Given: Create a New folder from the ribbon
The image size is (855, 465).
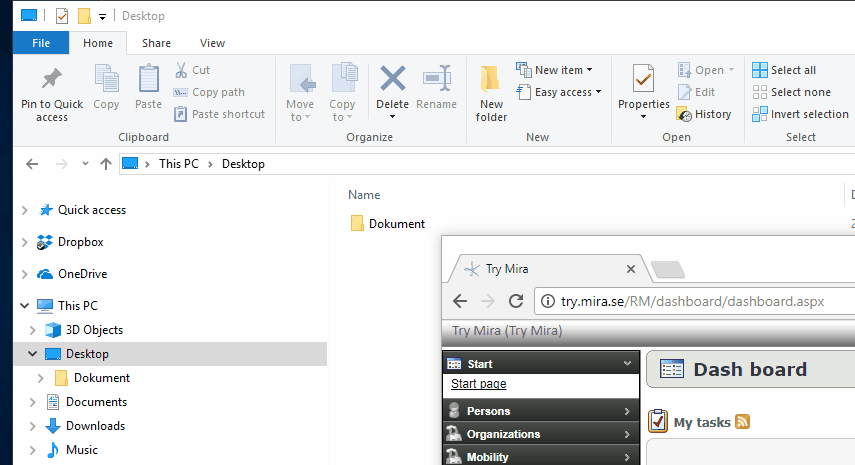Looking at the screenshot, I should (491, 93).
